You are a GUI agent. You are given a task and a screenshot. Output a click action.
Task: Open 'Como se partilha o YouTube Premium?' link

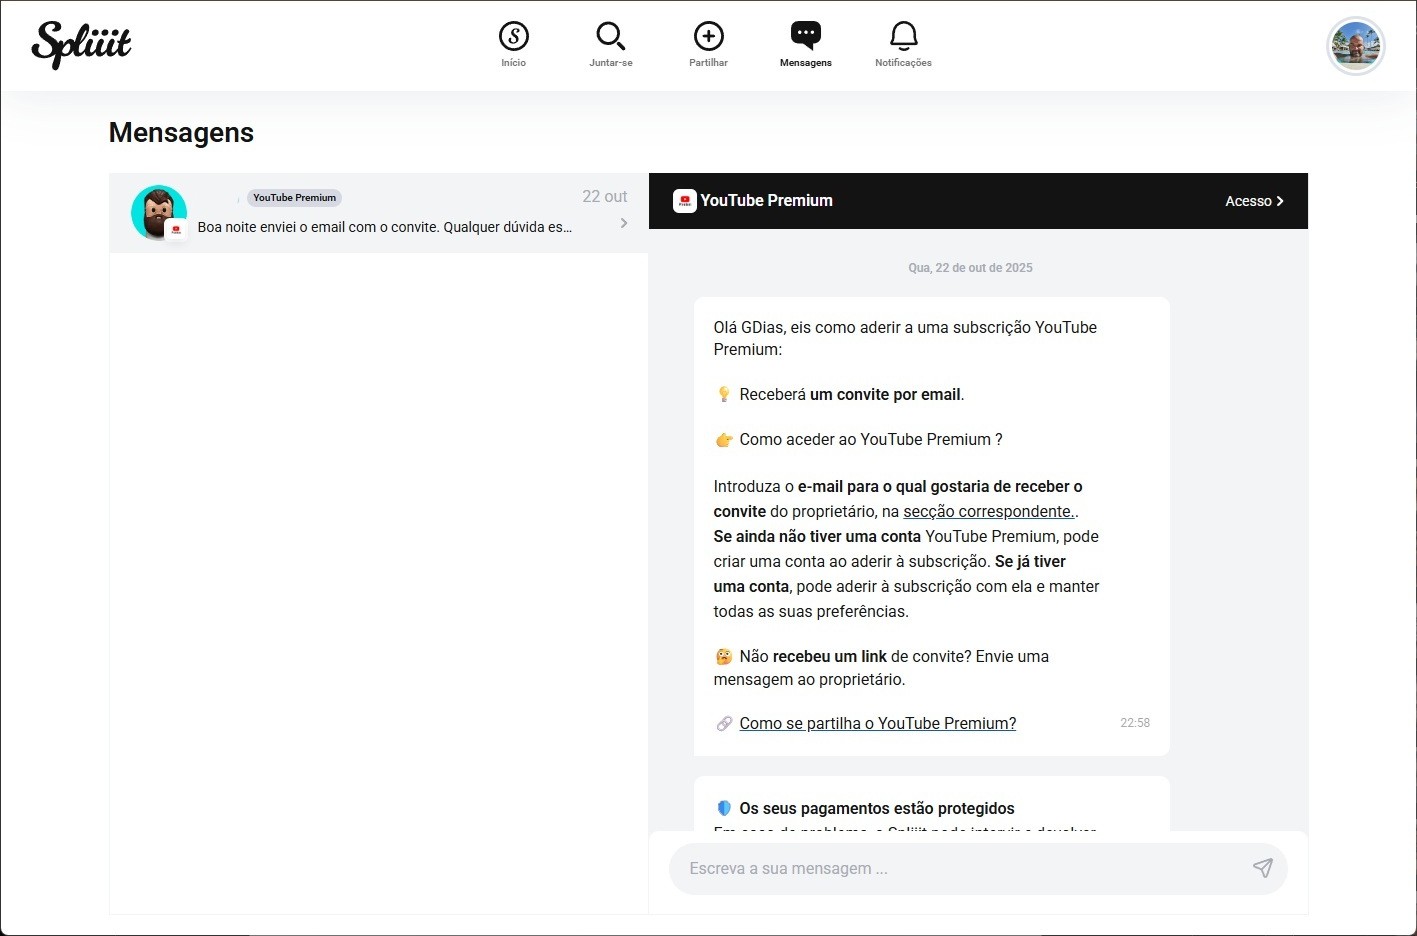point(877,723)
